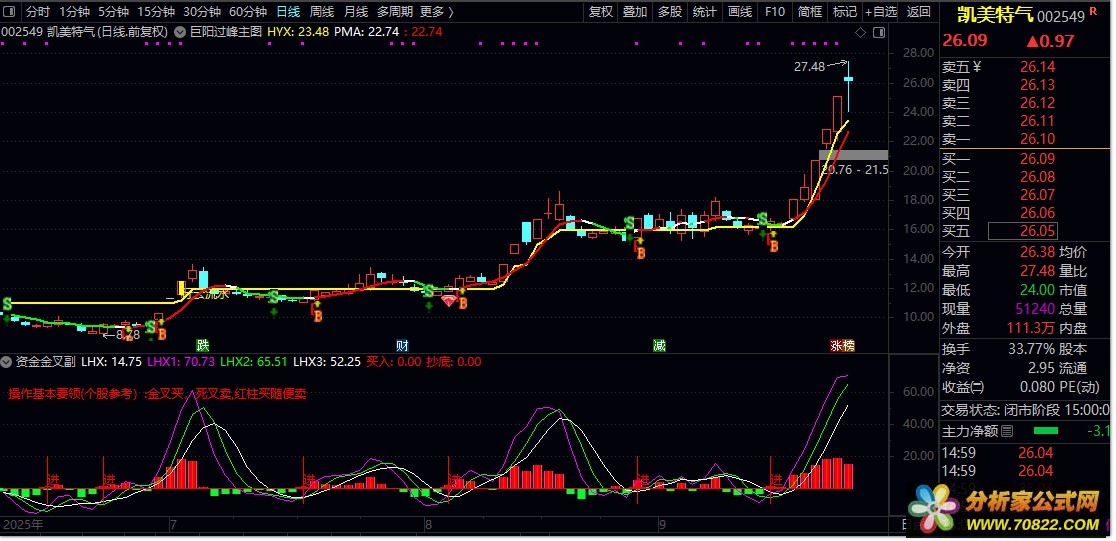Open the 多股 multi-stock view
The image size is (1116, 541).
pos(670,11)
